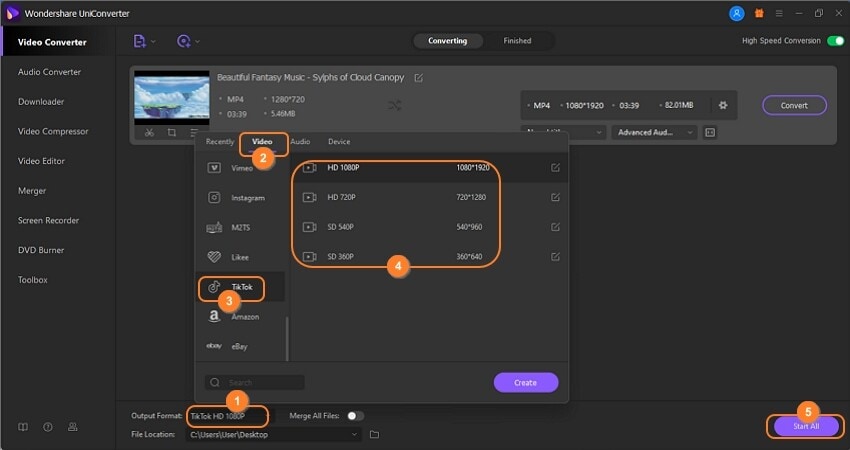The width and height of the screenshot is (850, 450).
Task: Open the File Location dropdown
Action: (274, 434)
